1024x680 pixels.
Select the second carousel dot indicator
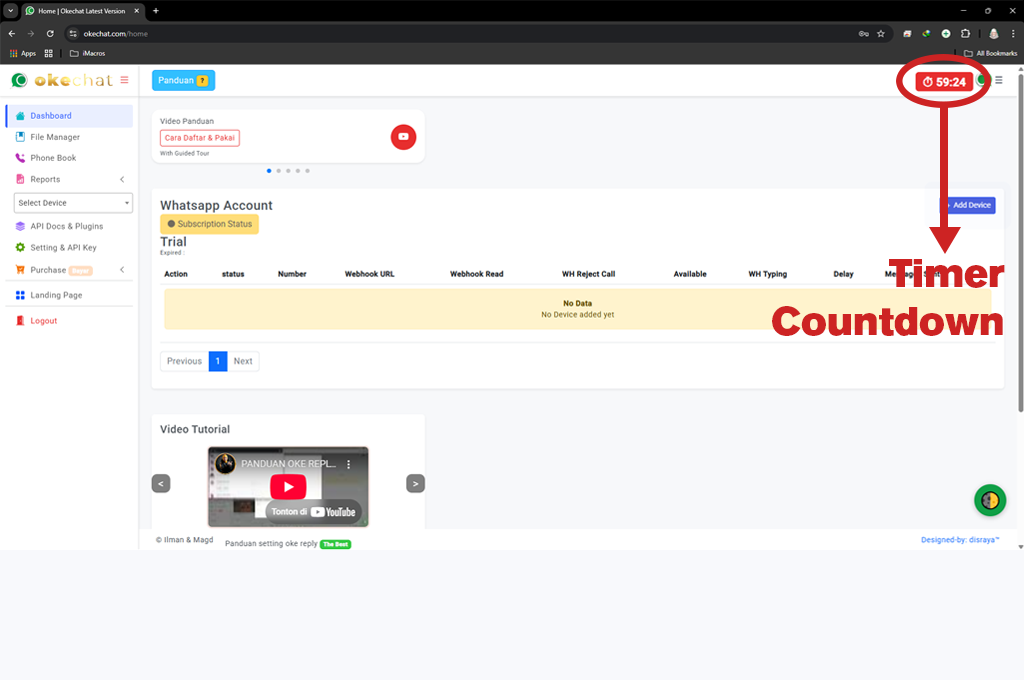pyautogui.click(x=278, y=171)
